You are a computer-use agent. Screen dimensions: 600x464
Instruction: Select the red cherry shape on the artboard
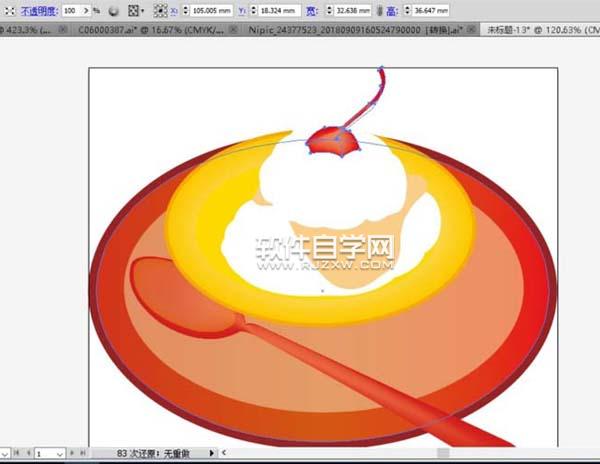pos(332,142)
